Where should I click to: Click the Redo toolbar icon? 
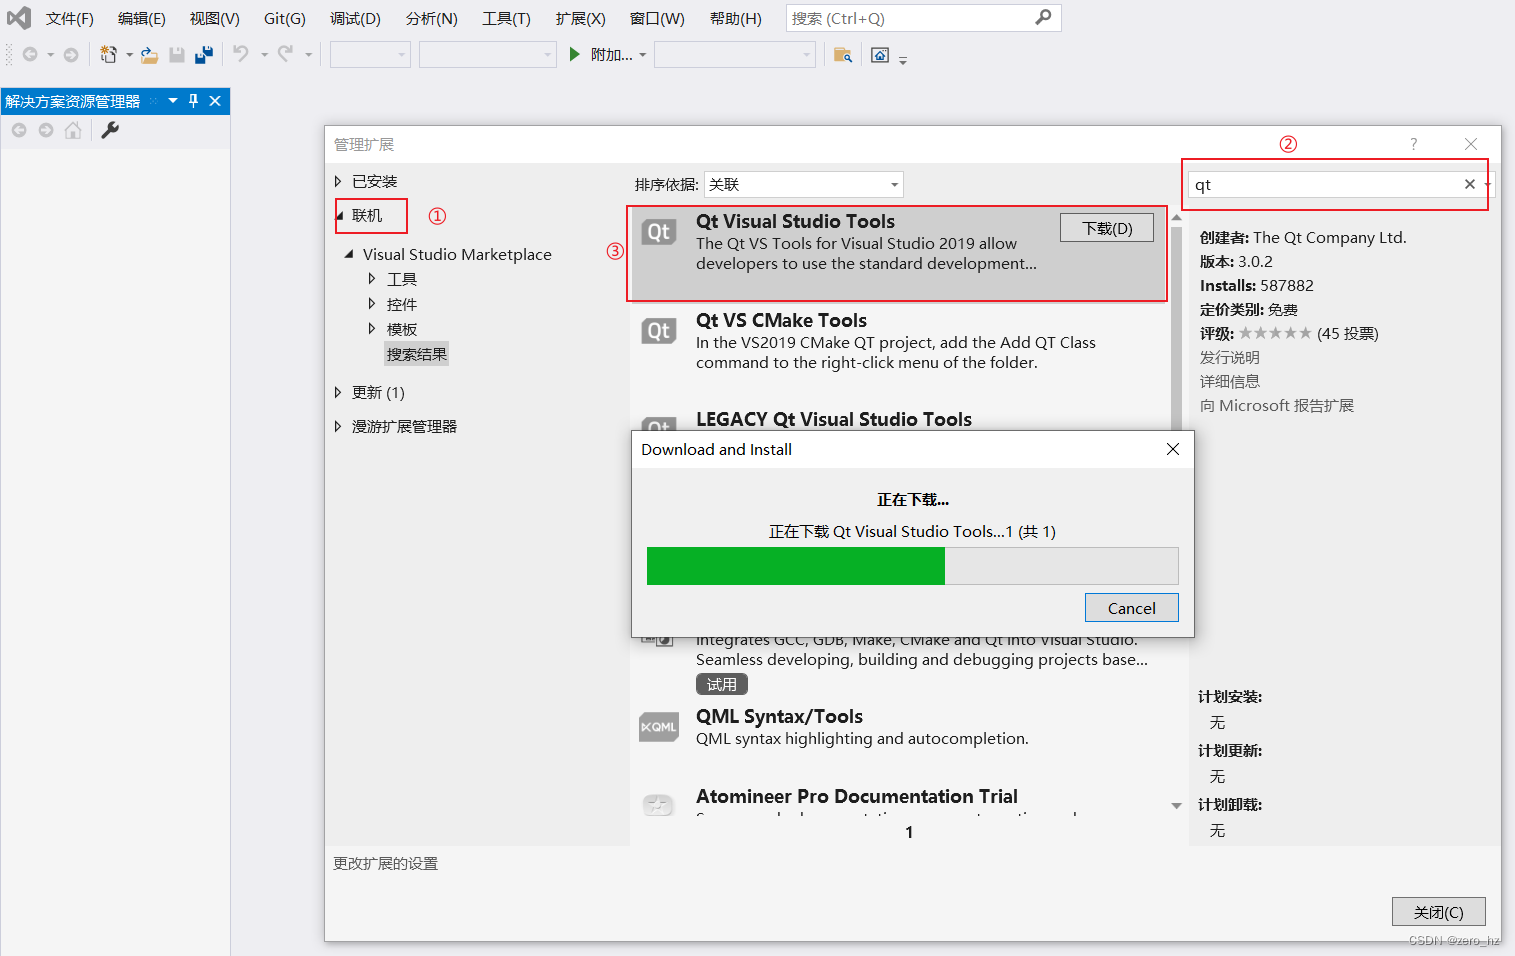(x=285, y=54)
